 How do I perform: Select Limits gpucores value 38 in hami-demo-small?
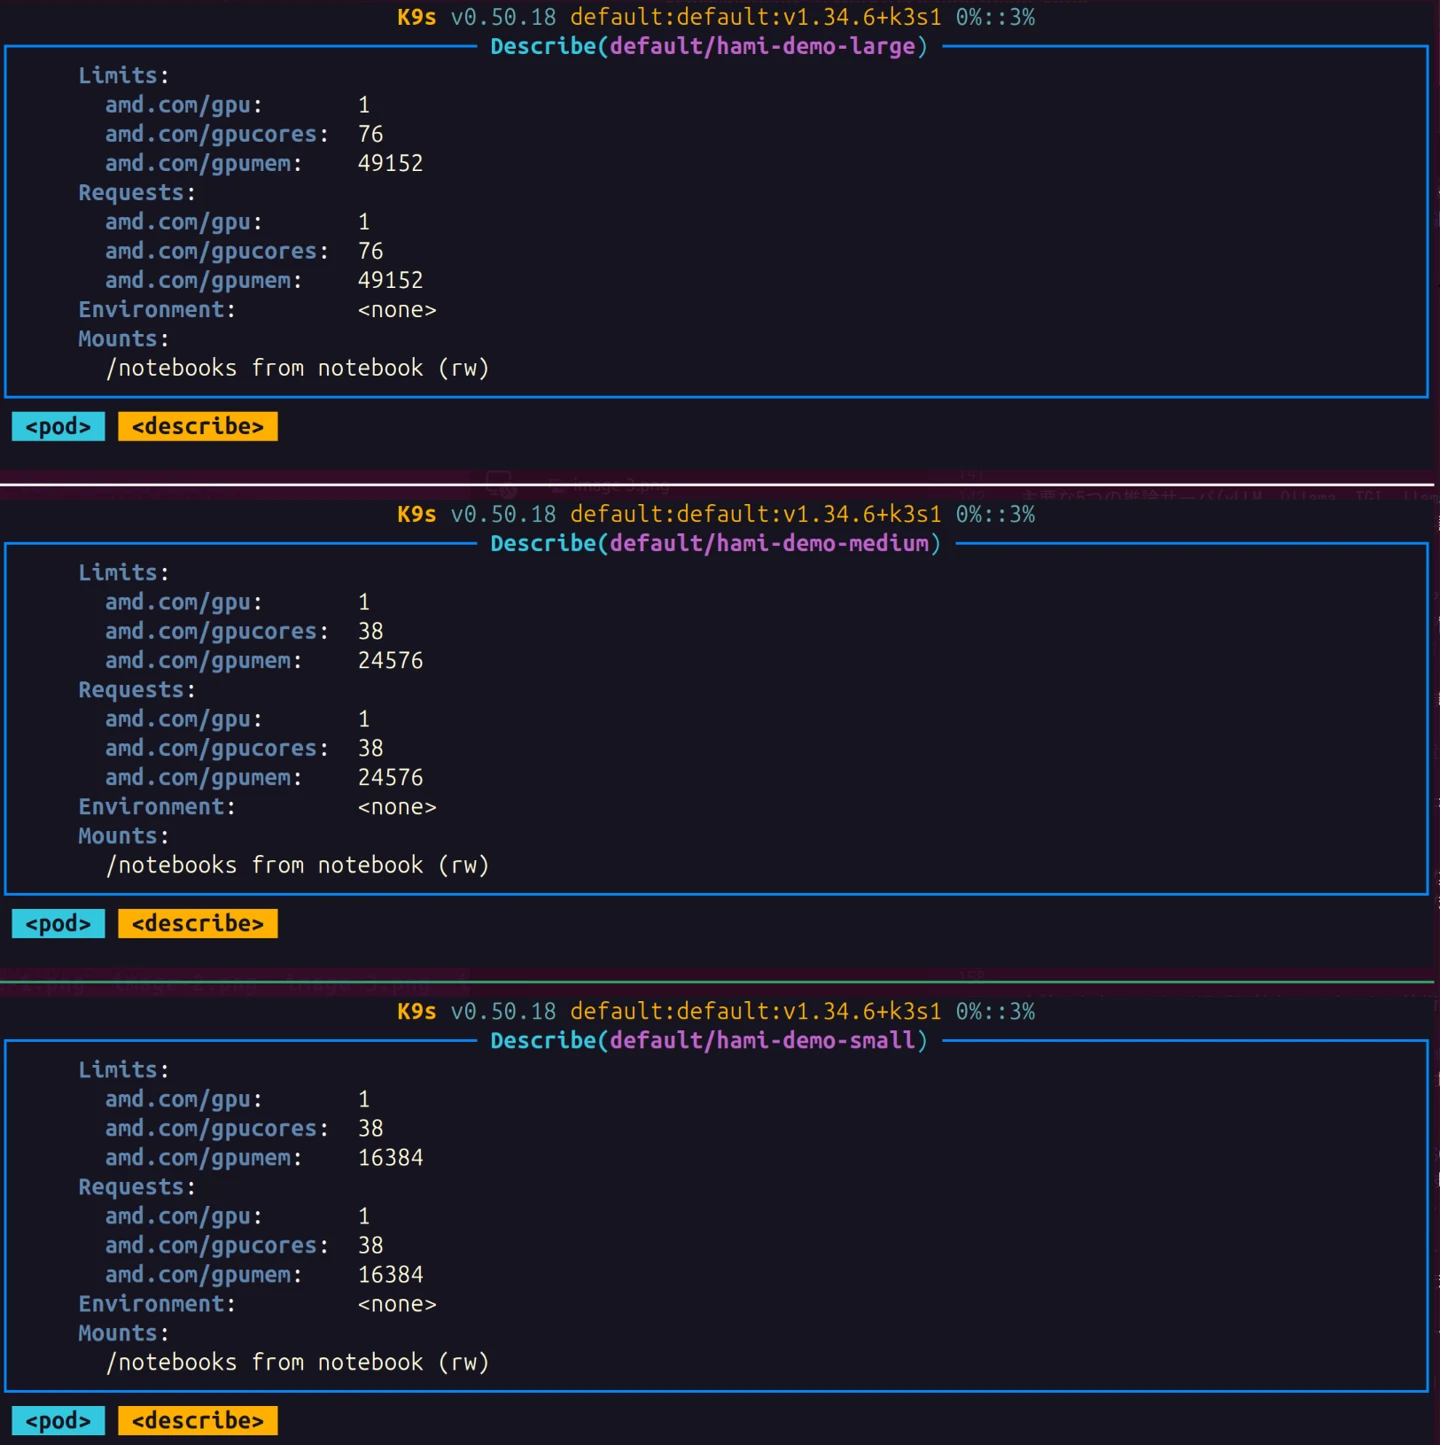[x=371, y=1128]
